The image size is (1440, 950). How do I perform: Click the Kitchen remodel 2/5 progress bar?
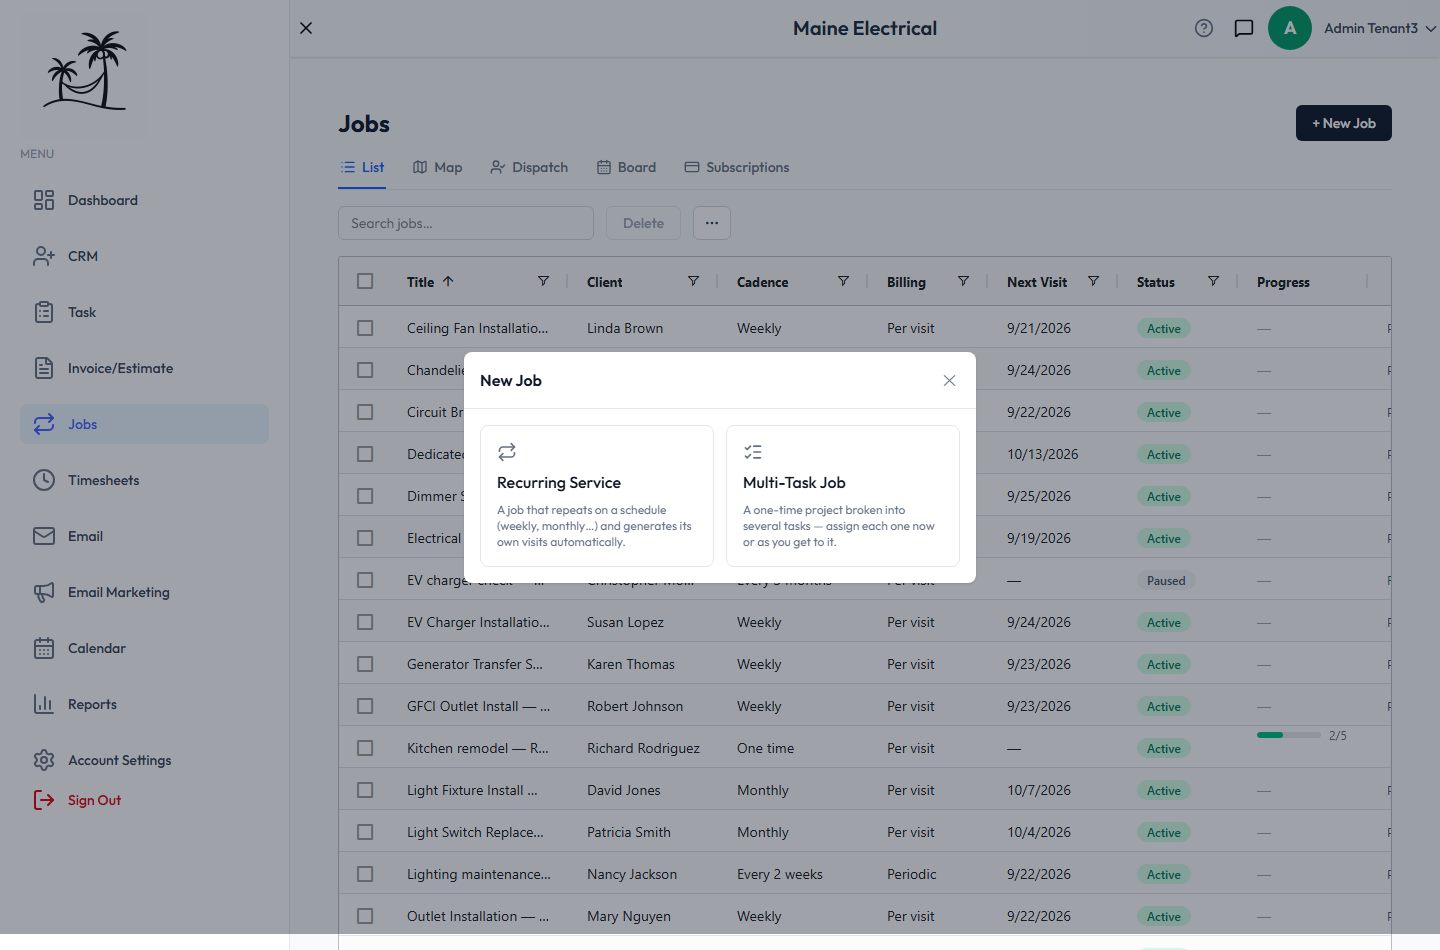(x=1289, y=735)
